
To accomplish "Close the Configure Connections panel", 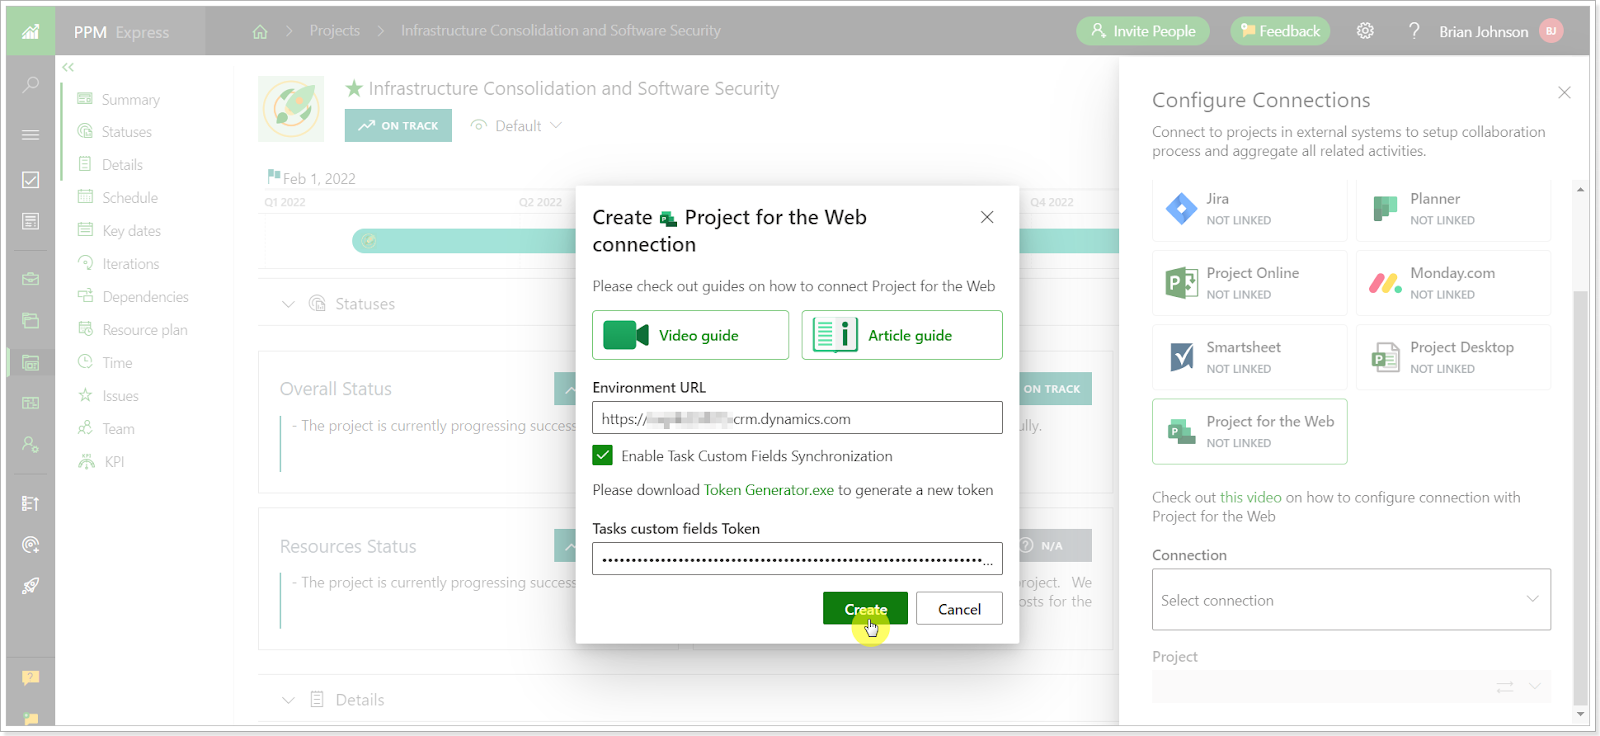I will tap(1564, 92).
